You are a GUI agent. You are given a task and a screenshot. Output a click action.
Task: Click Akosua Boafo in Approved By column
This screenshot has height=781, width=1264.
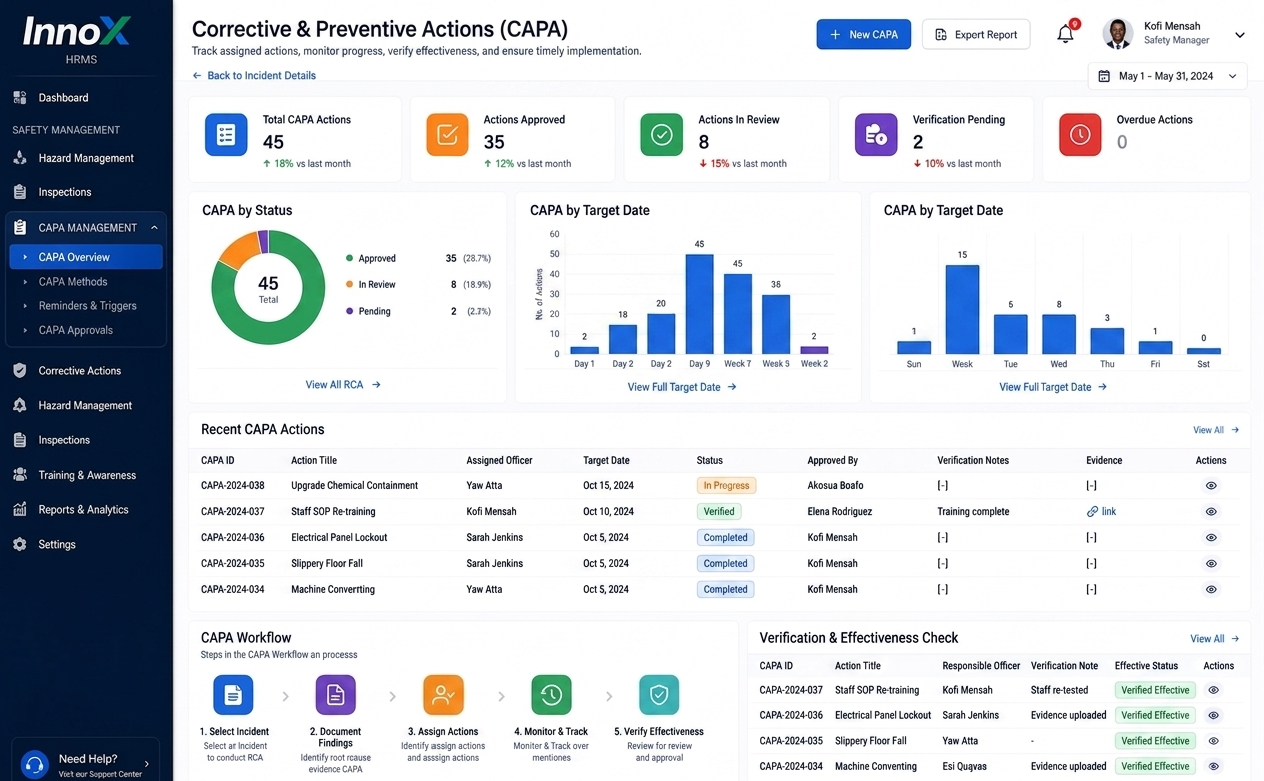click(x=836, y=486)
